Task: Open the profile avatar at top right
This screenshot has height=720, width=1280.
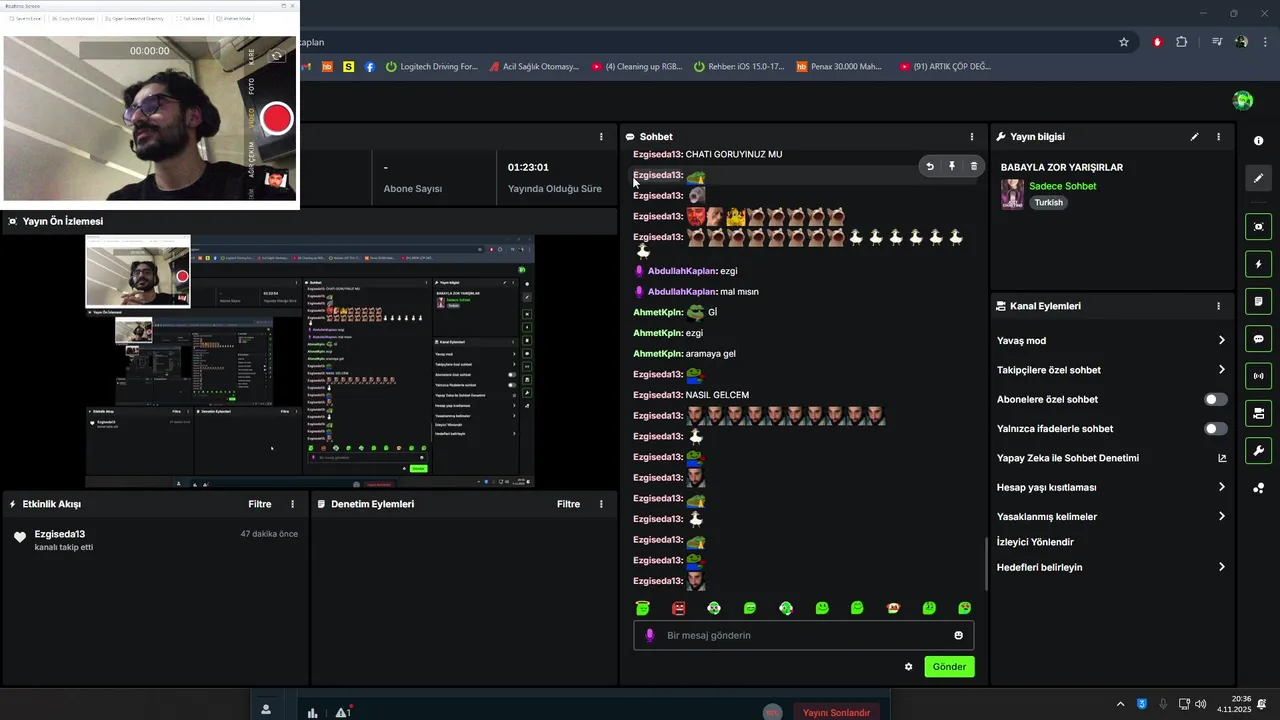Action: 1243,100
